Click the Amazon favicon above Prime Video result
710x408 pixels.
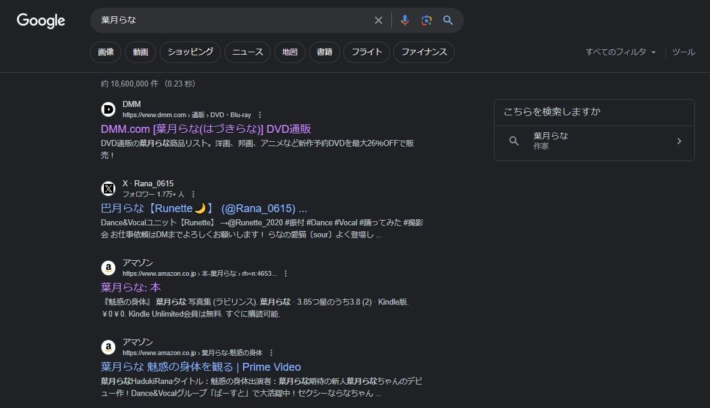108,347
